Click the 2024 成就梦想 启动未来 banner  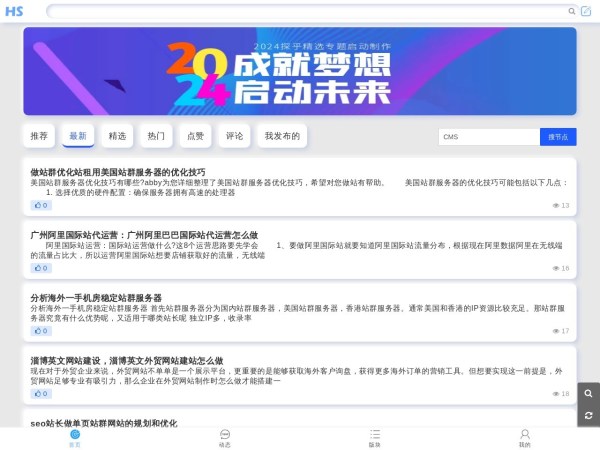(300, 71)
